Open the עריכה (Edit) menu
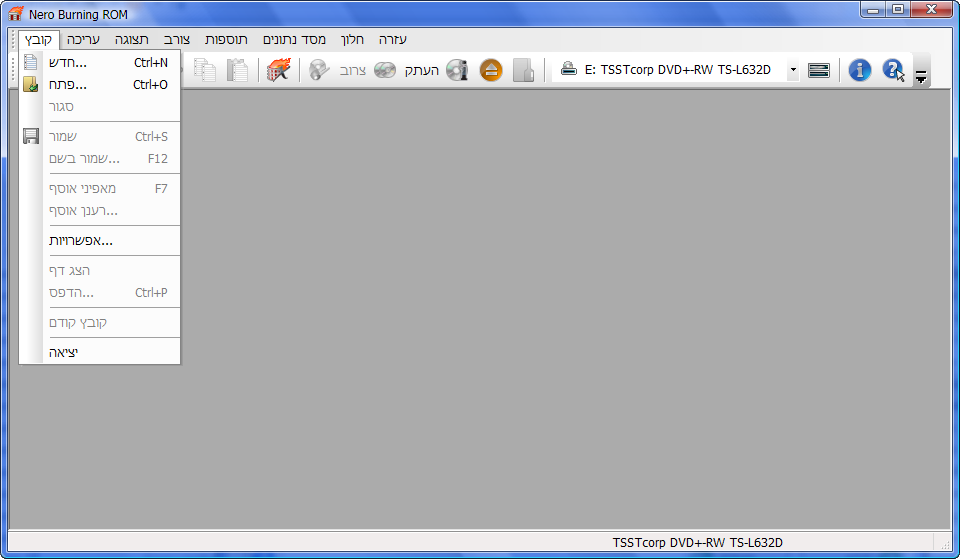This screenshot has height=559, width=960. (x=83, y=39)
